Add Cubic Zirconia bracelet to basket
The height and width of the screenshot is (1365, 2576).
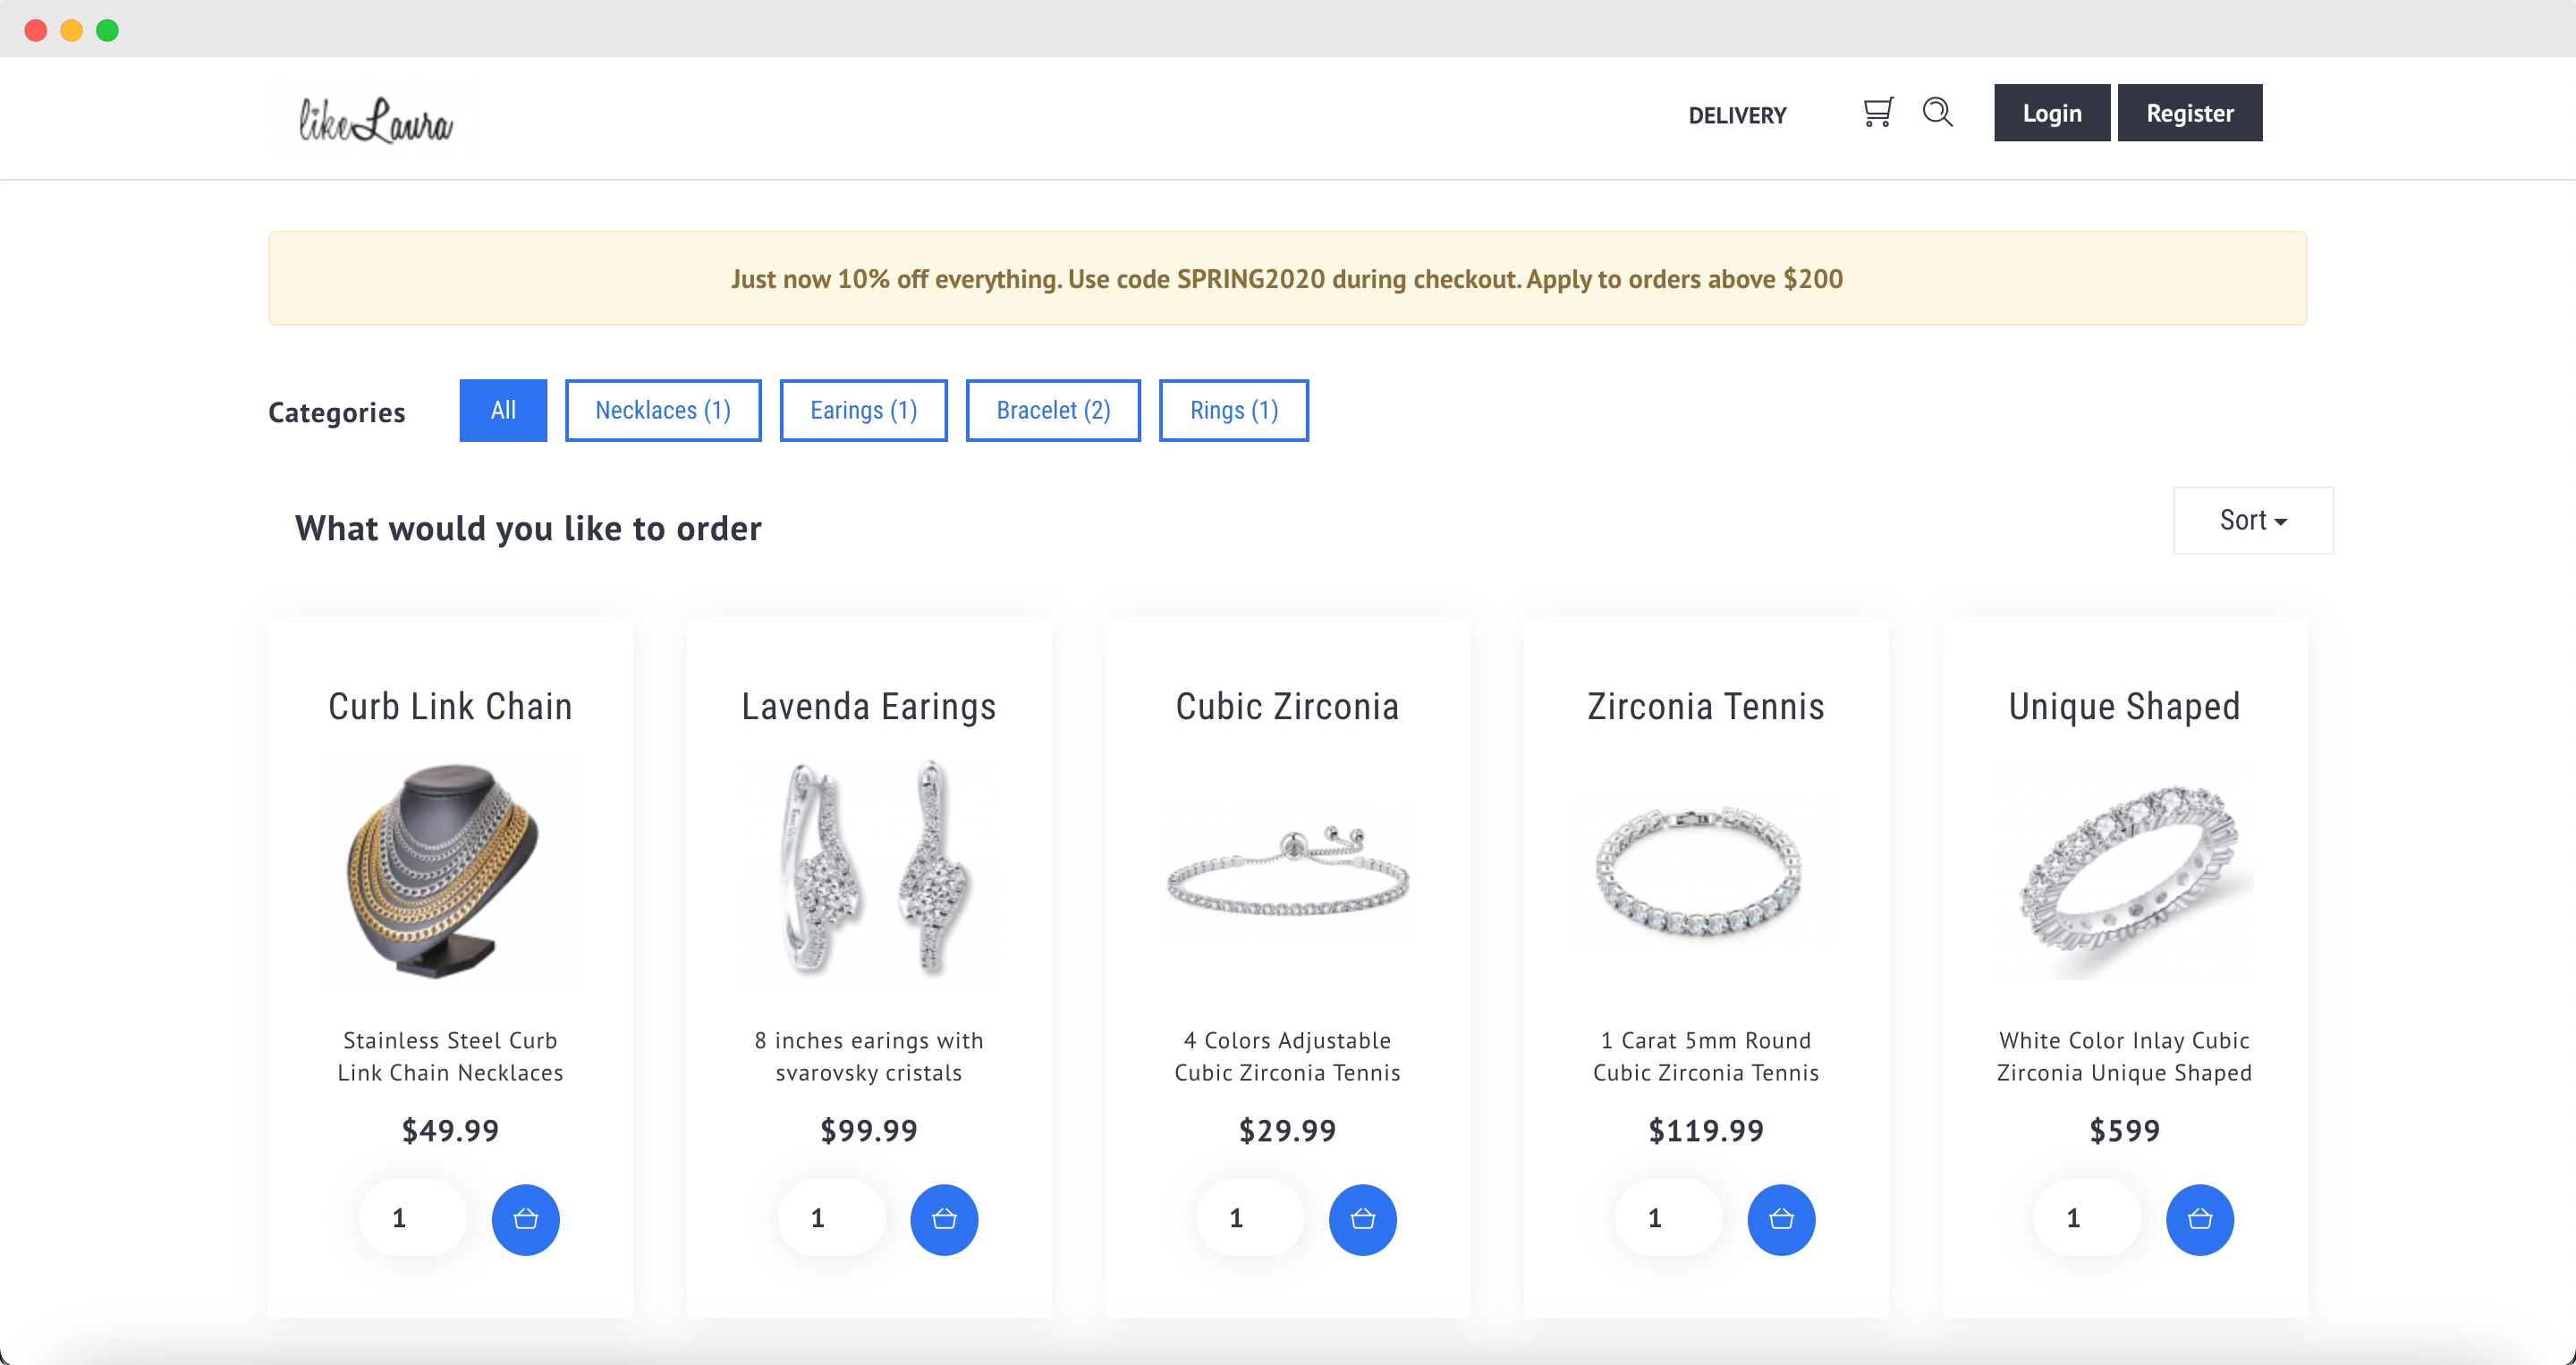coord(1362,1219)
